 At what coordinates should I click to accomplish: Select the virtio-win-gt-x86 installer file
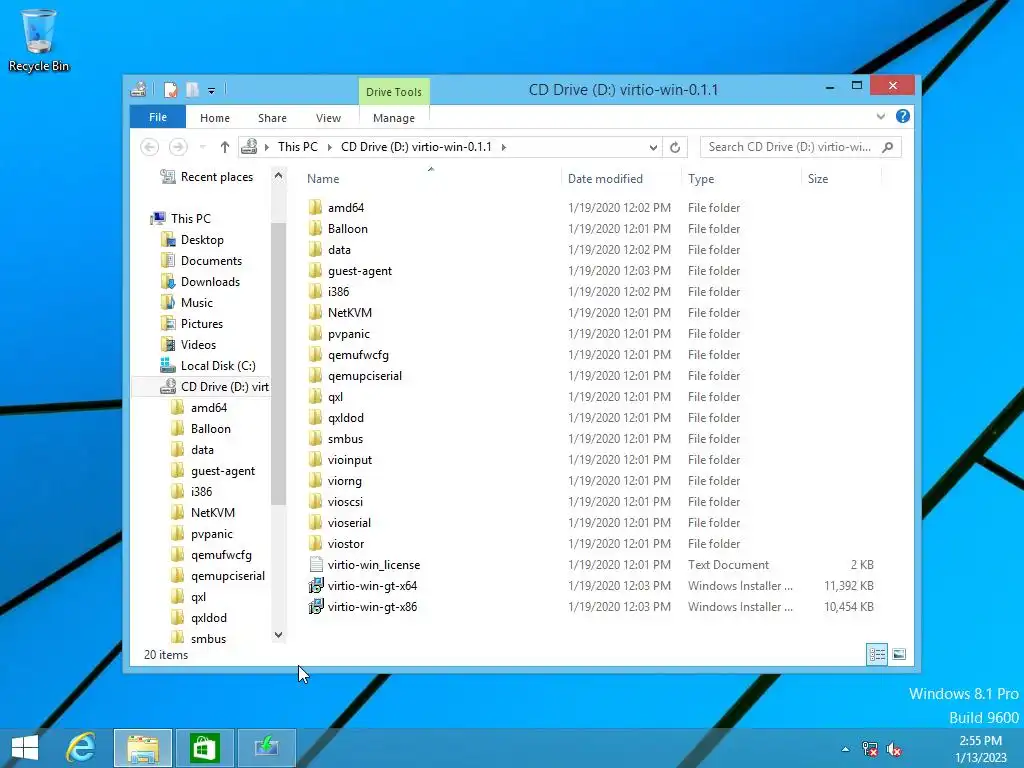point(372,607)
